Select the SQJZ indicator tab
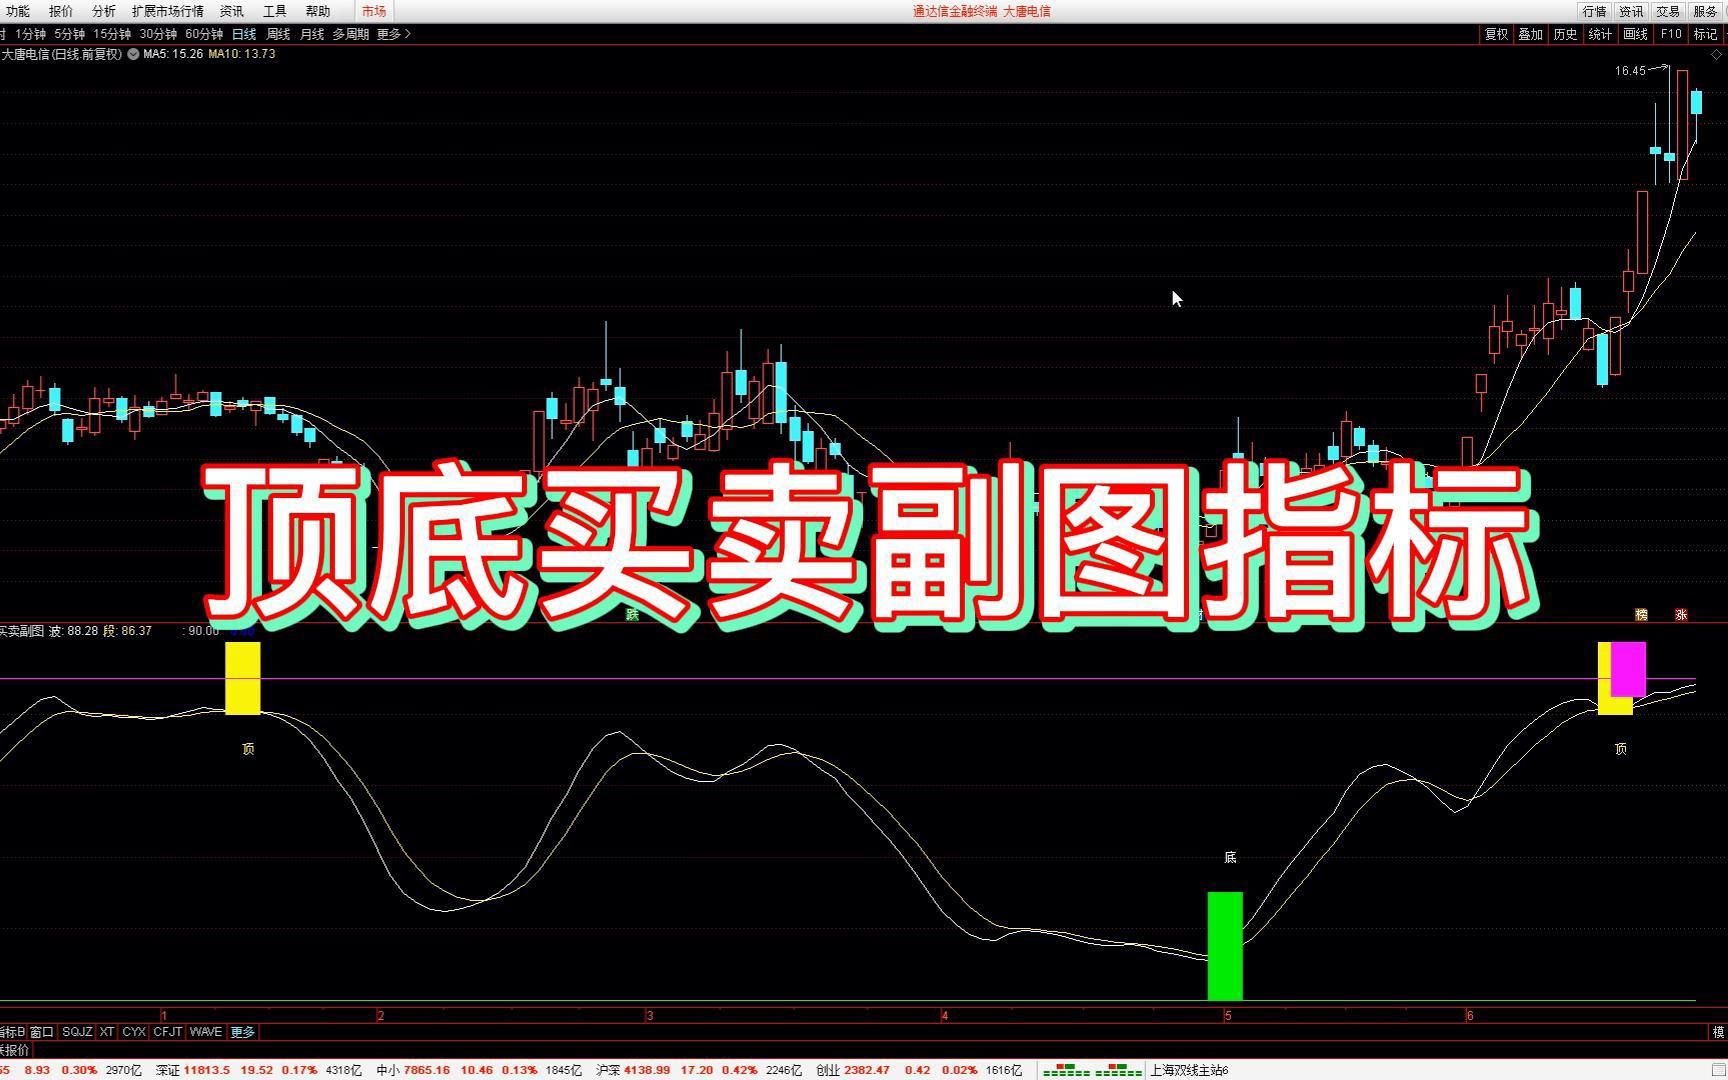The width and height of the screenshot is (1728, 1080). (x=76, y=1032)
